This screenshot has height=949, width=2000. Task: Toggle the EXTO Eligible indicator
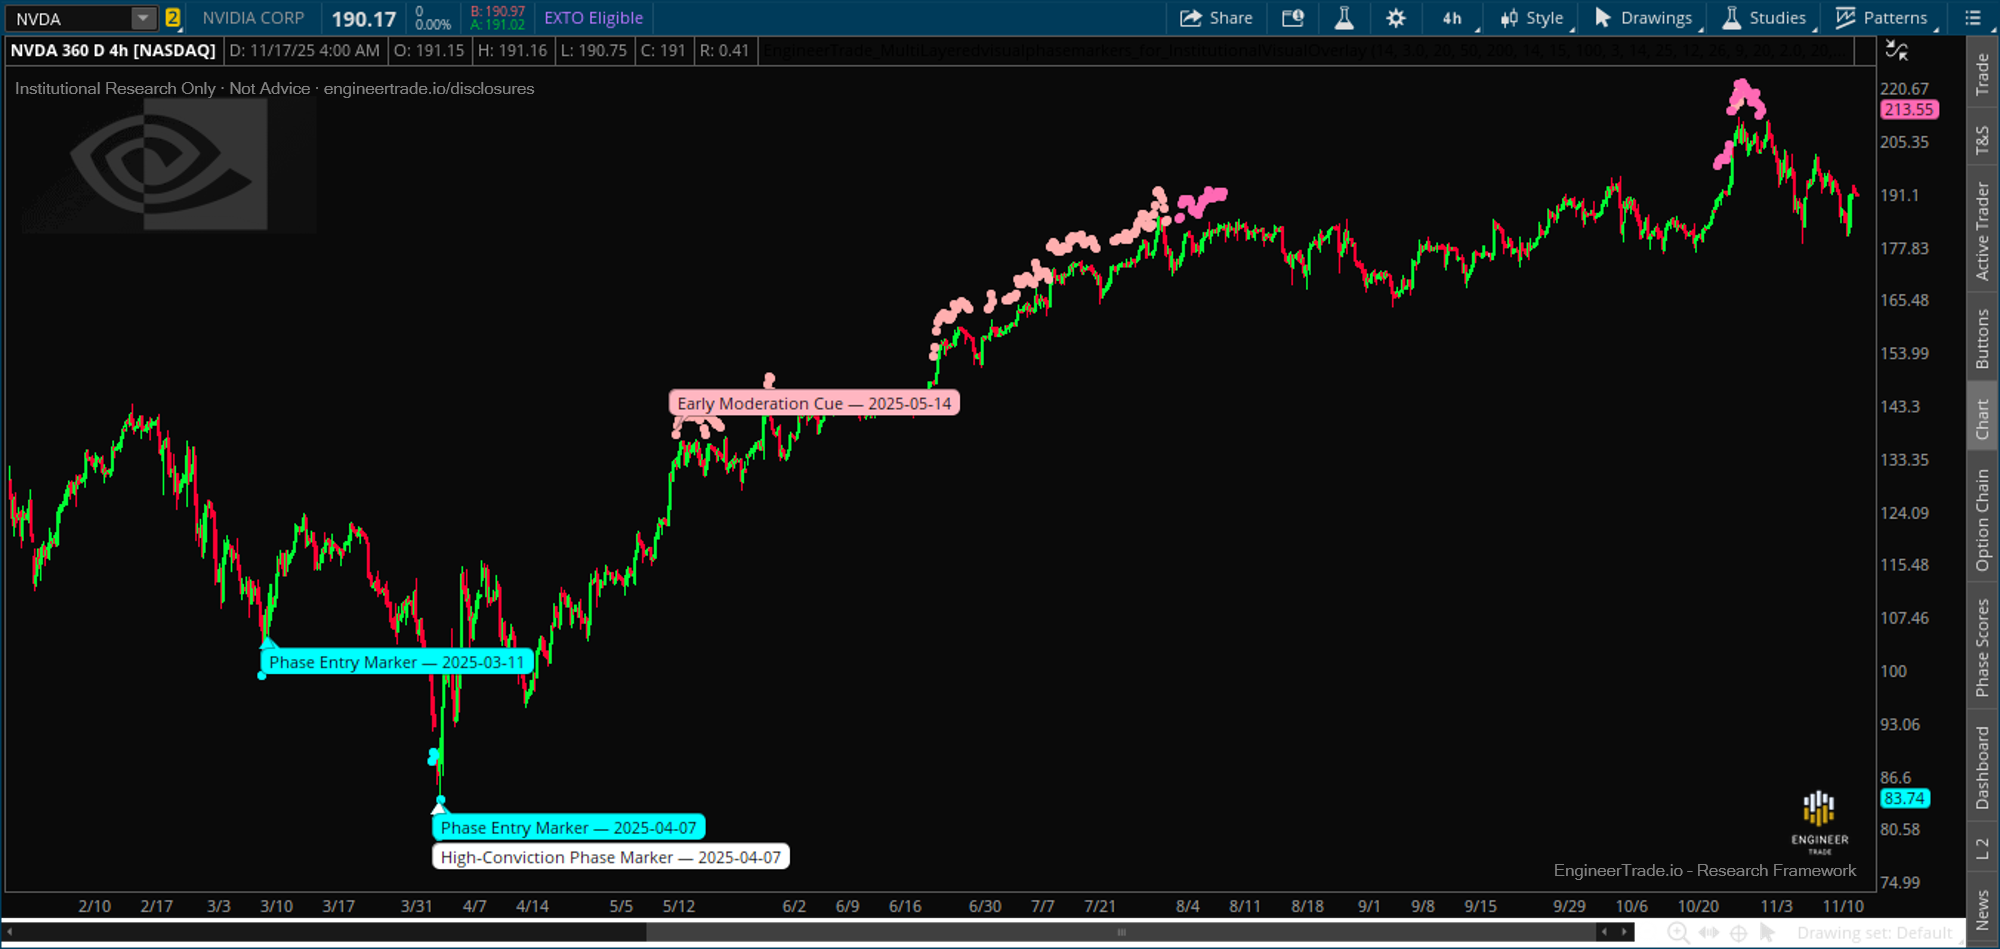pyautogui.click(x=594, y=17)
